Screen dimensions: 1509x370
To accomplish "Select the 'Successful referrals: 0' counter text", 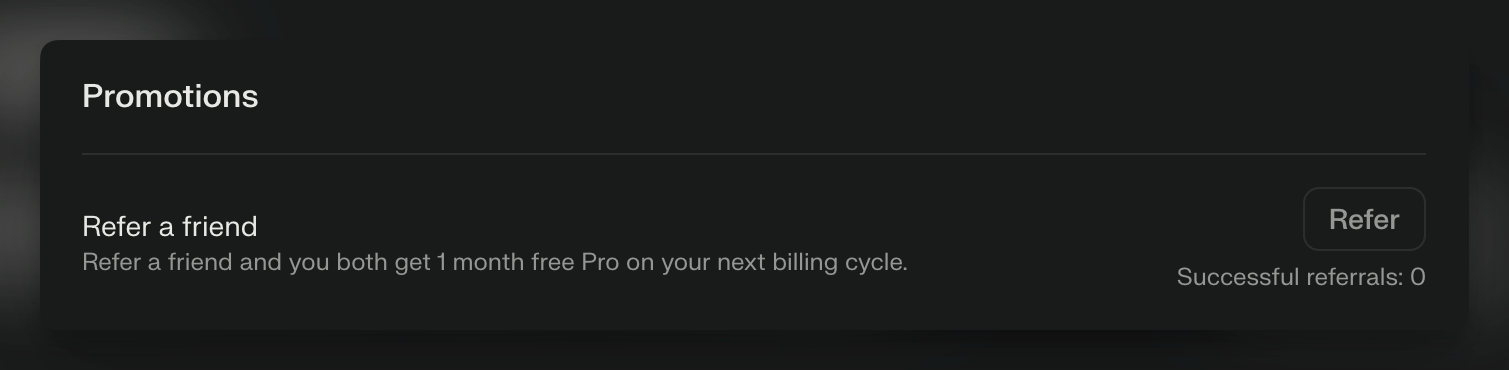I will tap(1301, 277).
